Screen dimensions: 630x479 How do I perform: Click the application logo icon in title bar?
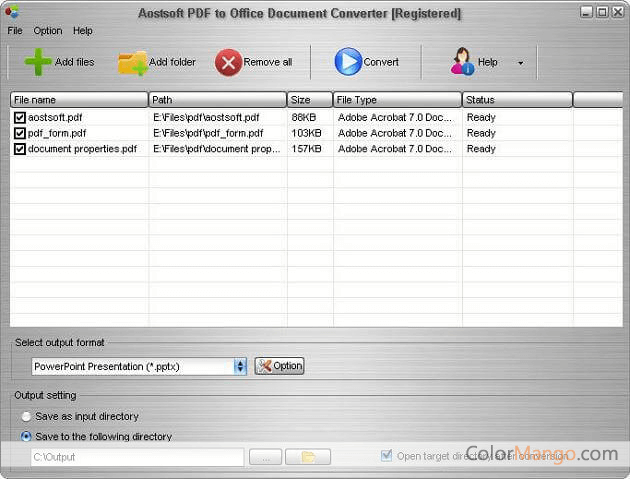click(12, 11)
